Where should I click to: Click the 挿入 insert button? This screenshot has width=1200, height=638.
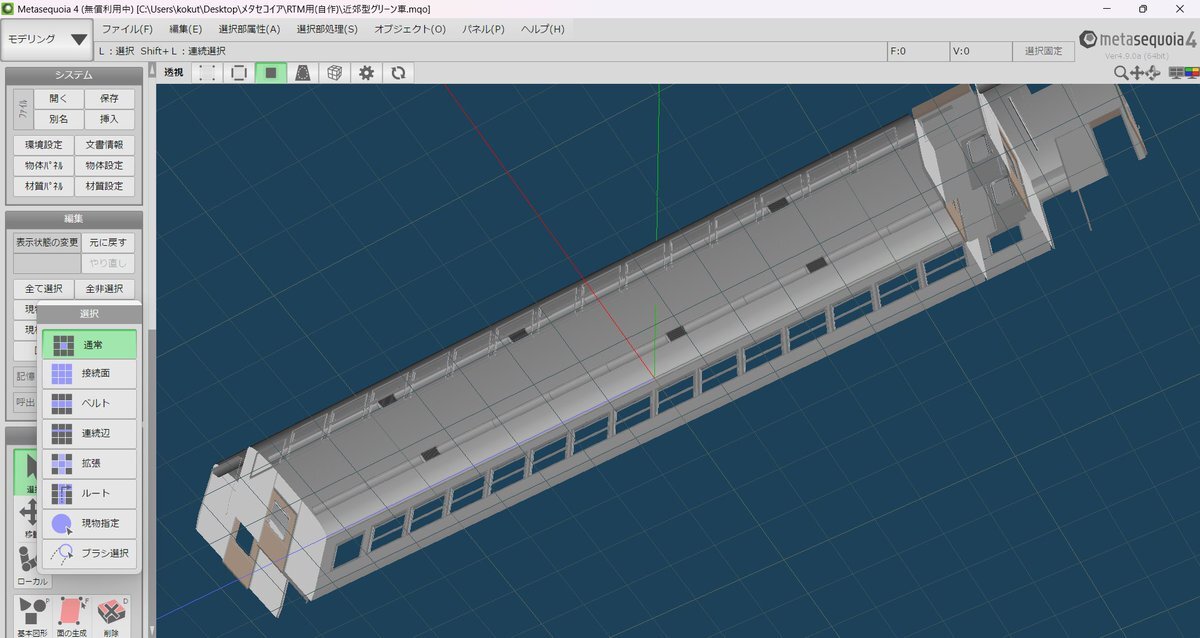pyautogui.click(x=109, y=120)
